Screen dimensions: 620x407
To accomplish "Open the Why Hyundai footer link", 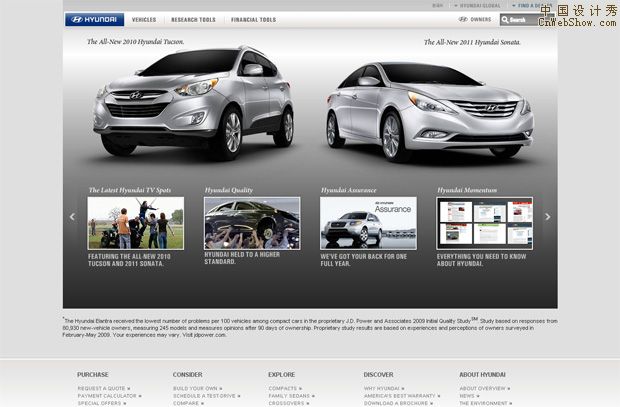I will [x=384, y=388].
